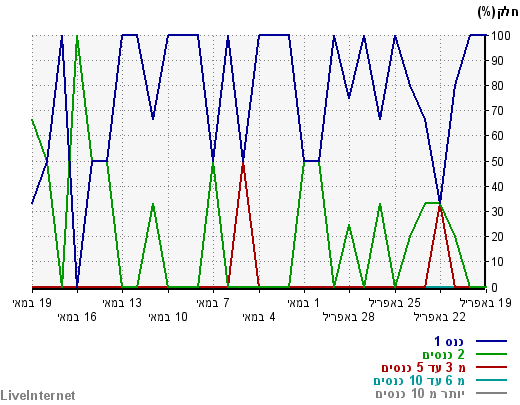Click the y-axis value 60

click(x=497, y=136)
